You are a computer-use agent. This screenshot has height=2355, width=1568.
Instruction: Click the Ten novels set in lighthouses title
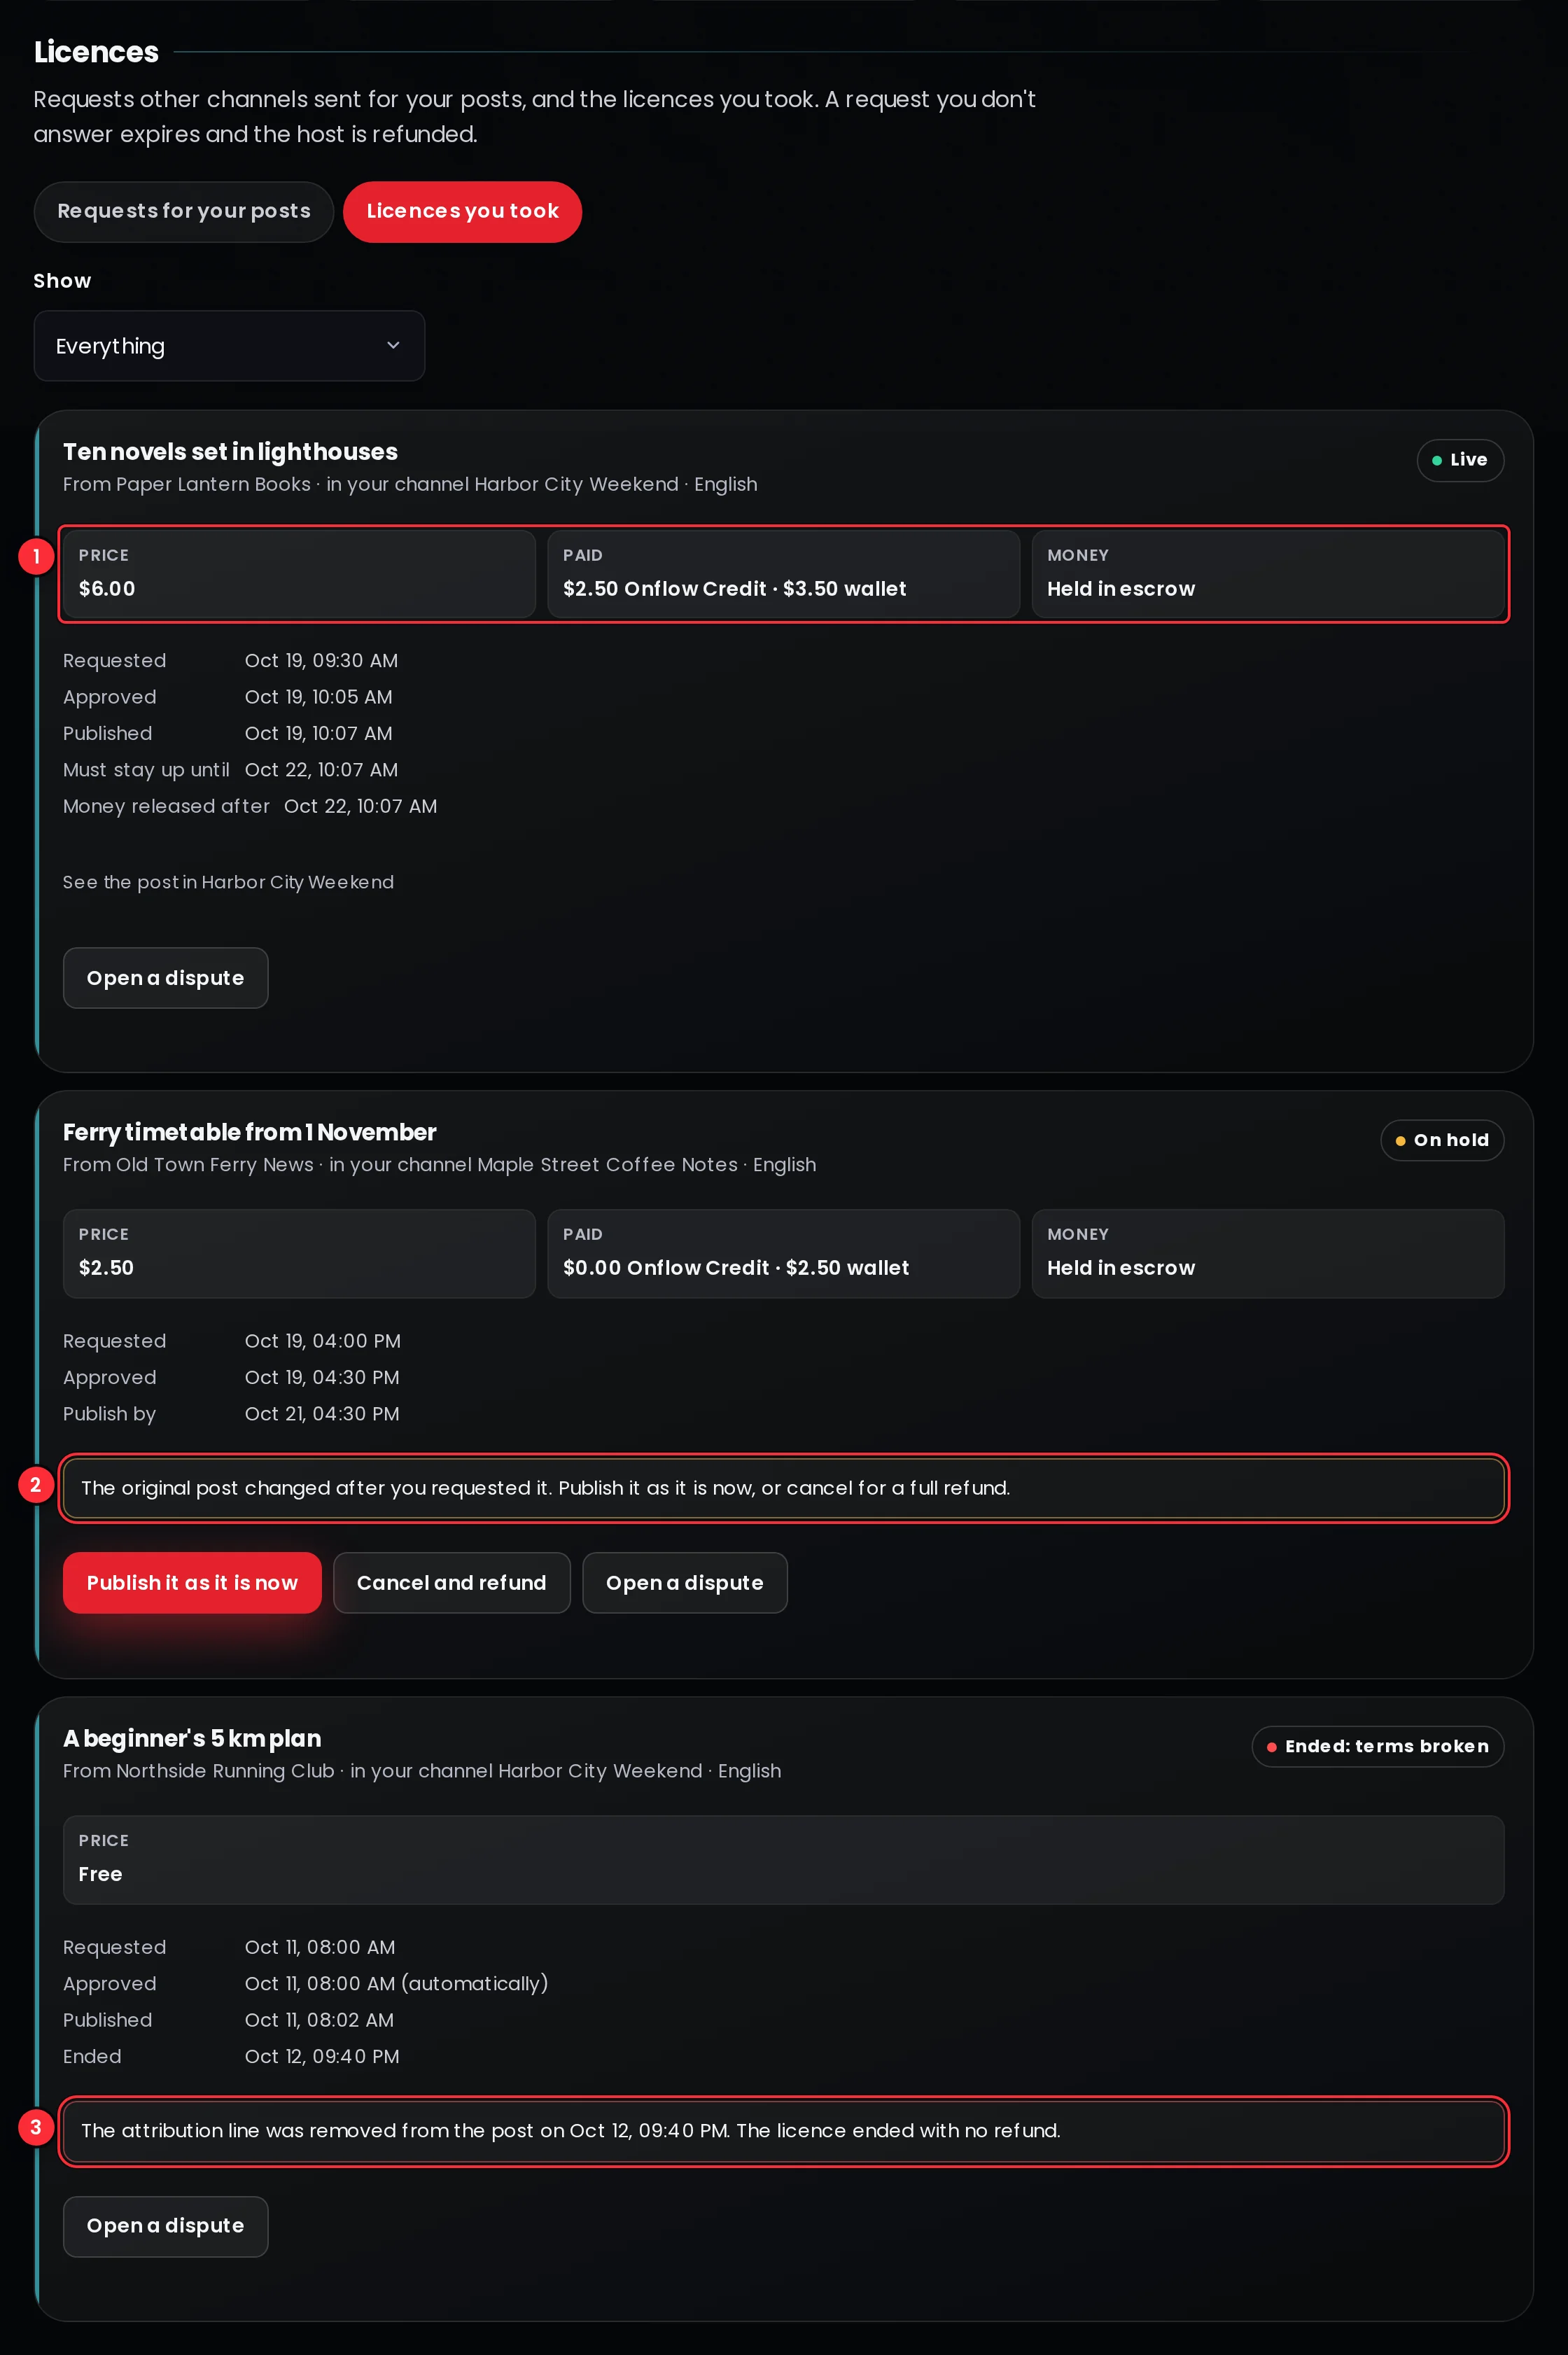(230, 452)
